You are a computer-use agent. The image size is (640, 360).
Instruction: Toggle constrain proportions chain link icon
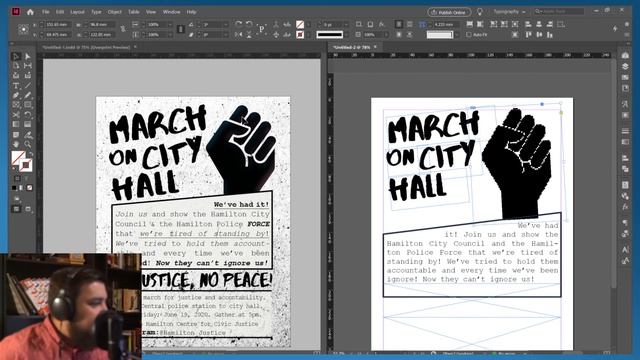tap(123, 29)
